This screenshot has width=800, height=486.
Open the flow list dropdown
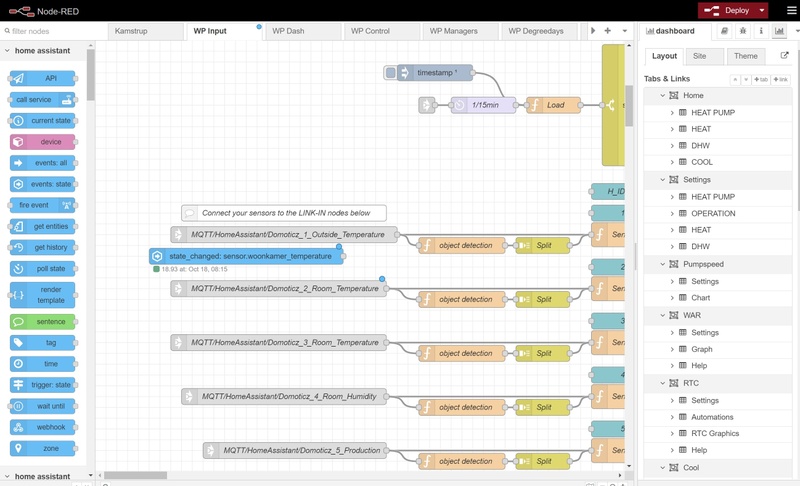click(624, 31)
